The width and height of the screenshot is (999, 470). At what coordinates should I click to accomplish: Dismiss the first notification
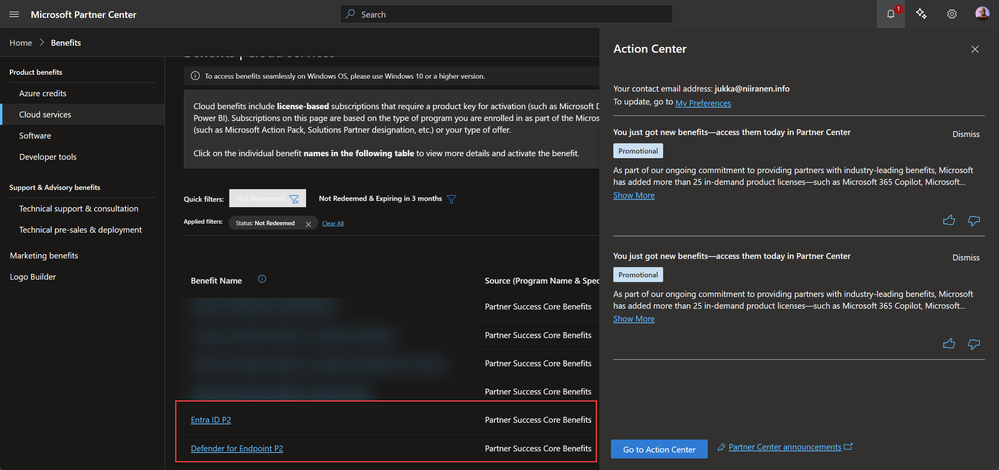point(966,134)
